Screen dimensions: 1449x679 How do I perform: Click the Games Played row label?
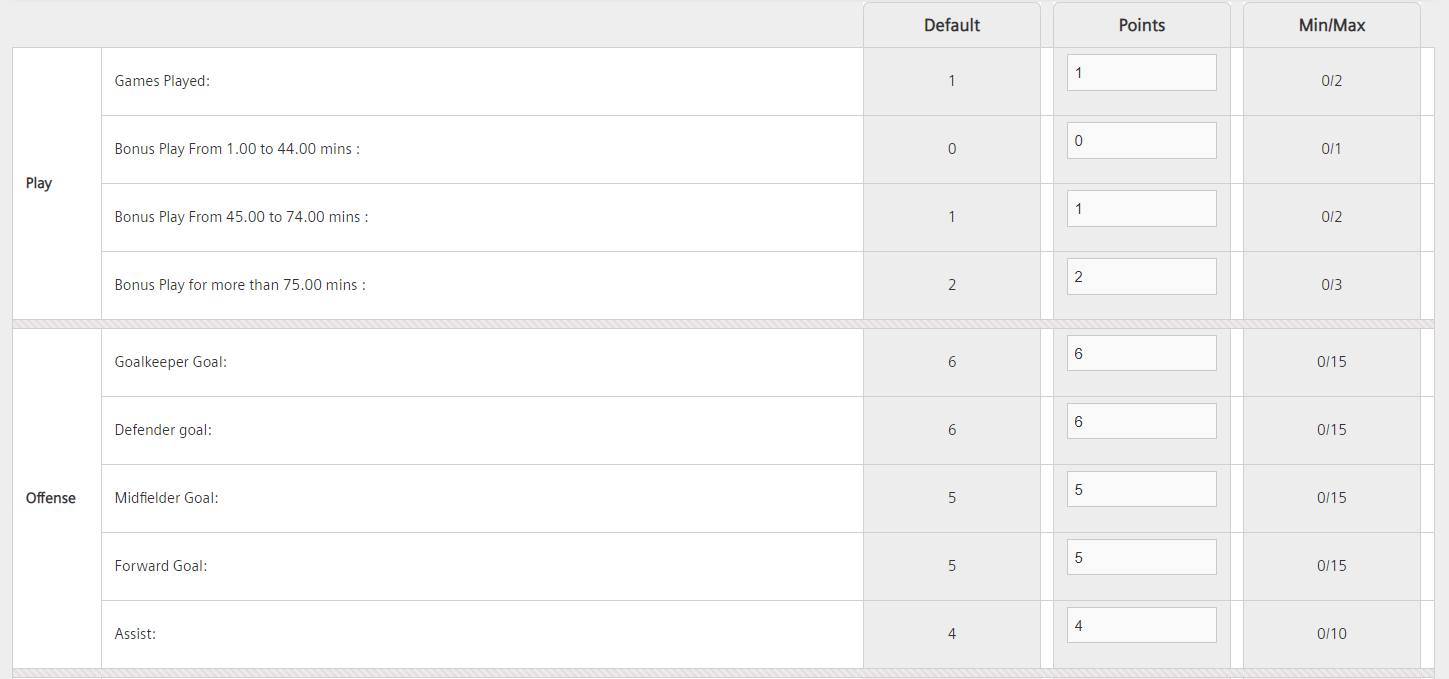pyautogui.click(x=162, y=81)
